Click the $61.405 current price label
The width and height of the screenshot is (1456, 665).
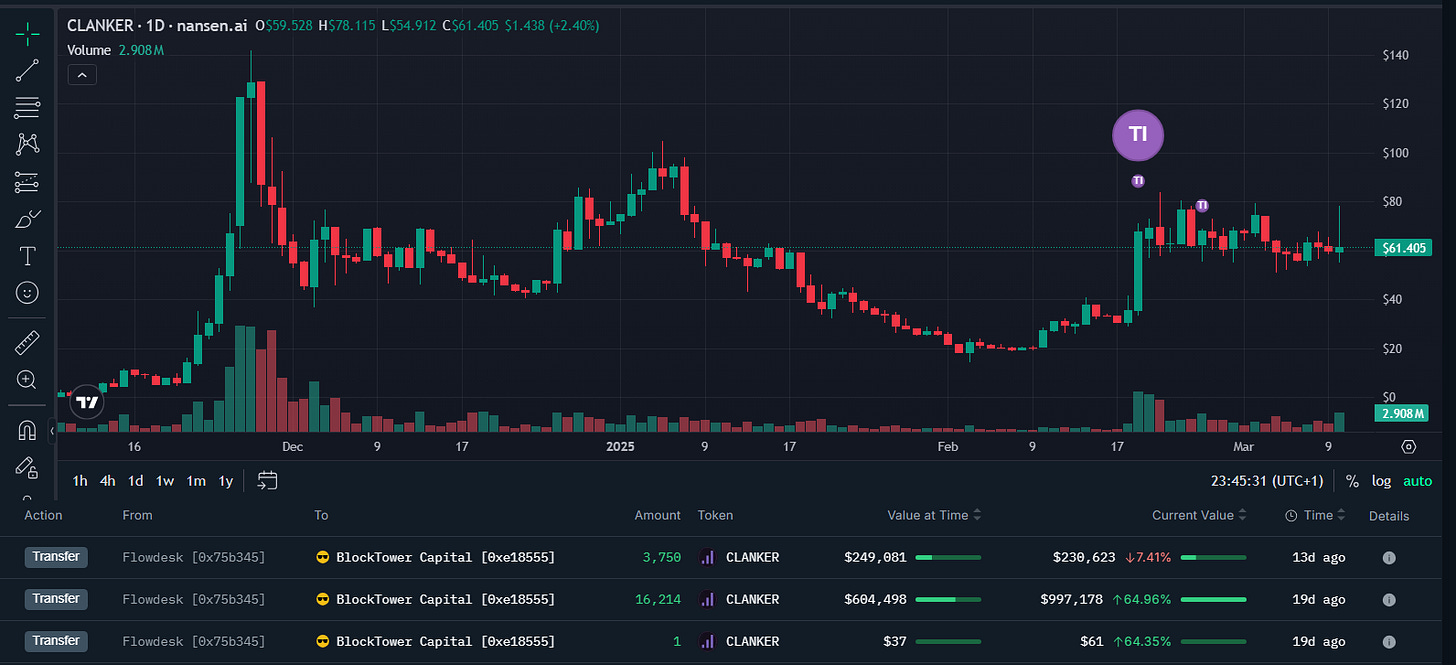click(1403, 248)
